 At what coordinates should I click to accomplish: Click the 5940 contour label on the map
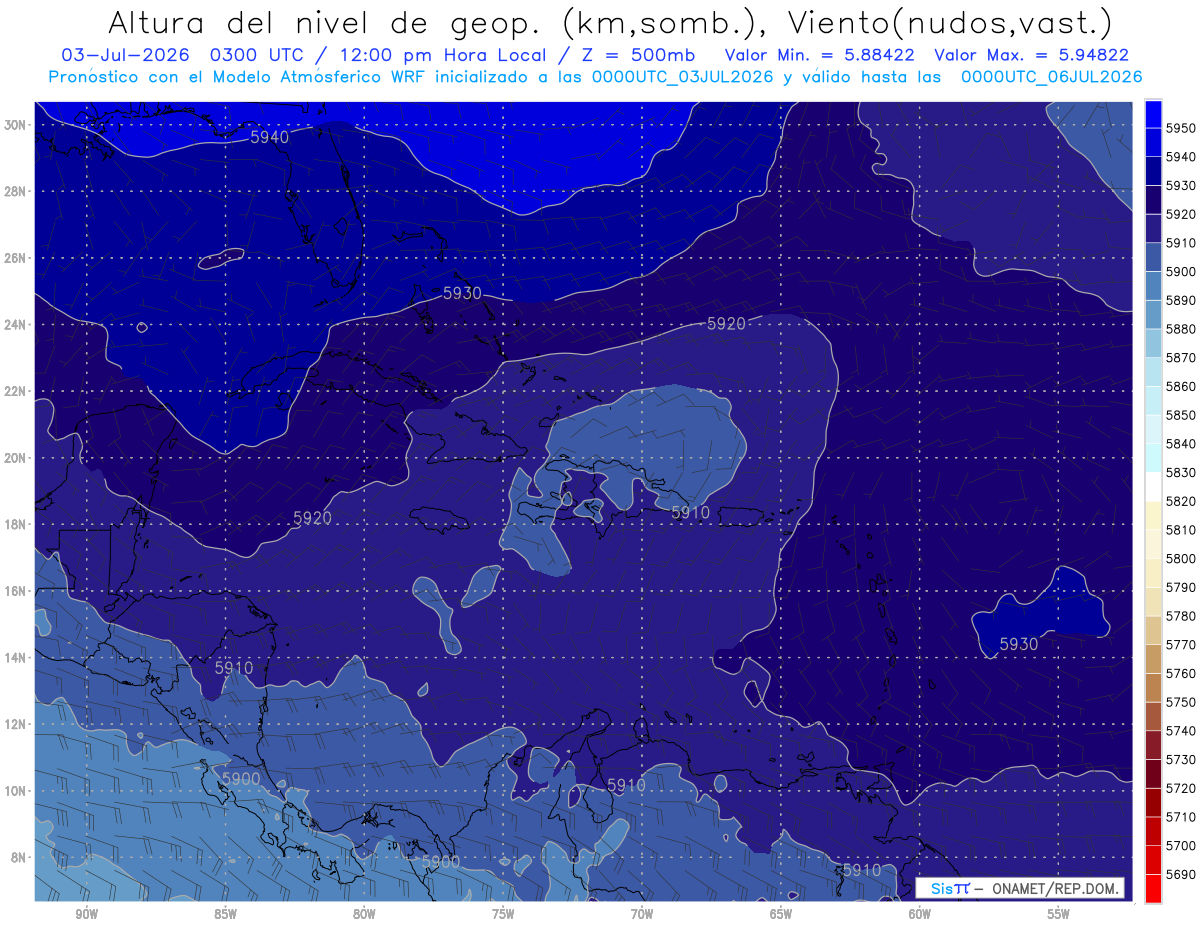[x=269, y=137]
